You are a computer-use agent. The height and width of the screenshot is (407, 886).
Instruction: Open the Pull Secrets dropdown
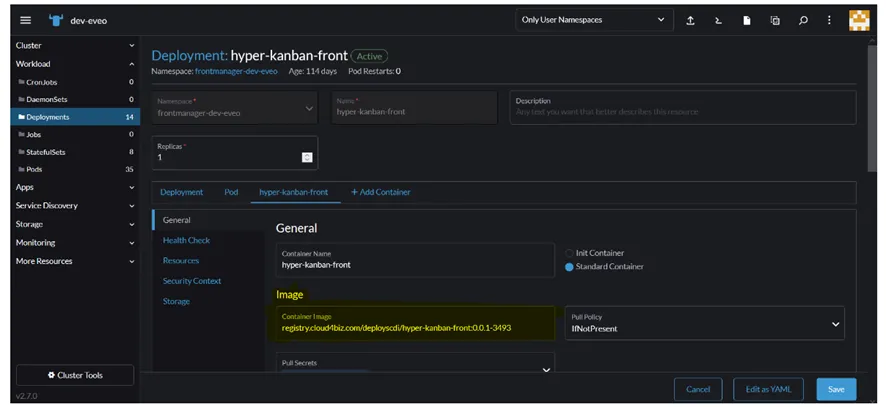pyautogui.click(x=415, y=363)
